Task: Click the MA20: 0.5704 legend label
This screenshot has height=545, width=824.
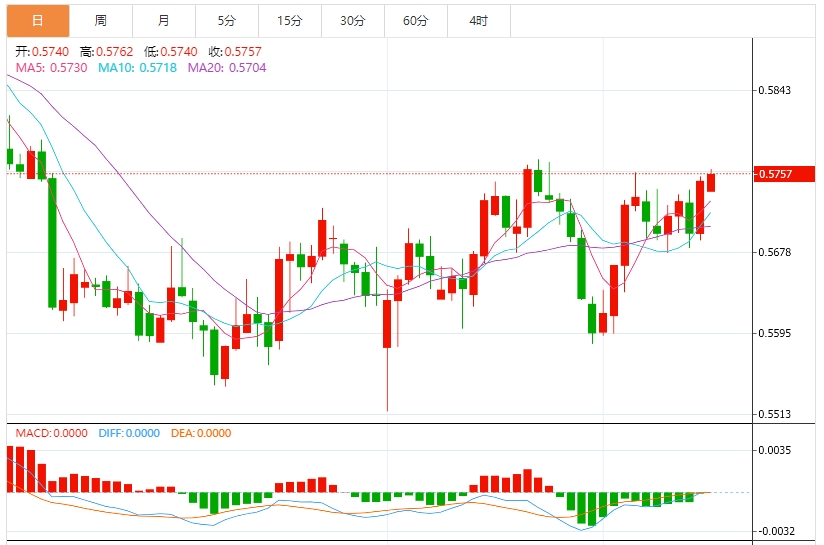Action: pos(227,68)
